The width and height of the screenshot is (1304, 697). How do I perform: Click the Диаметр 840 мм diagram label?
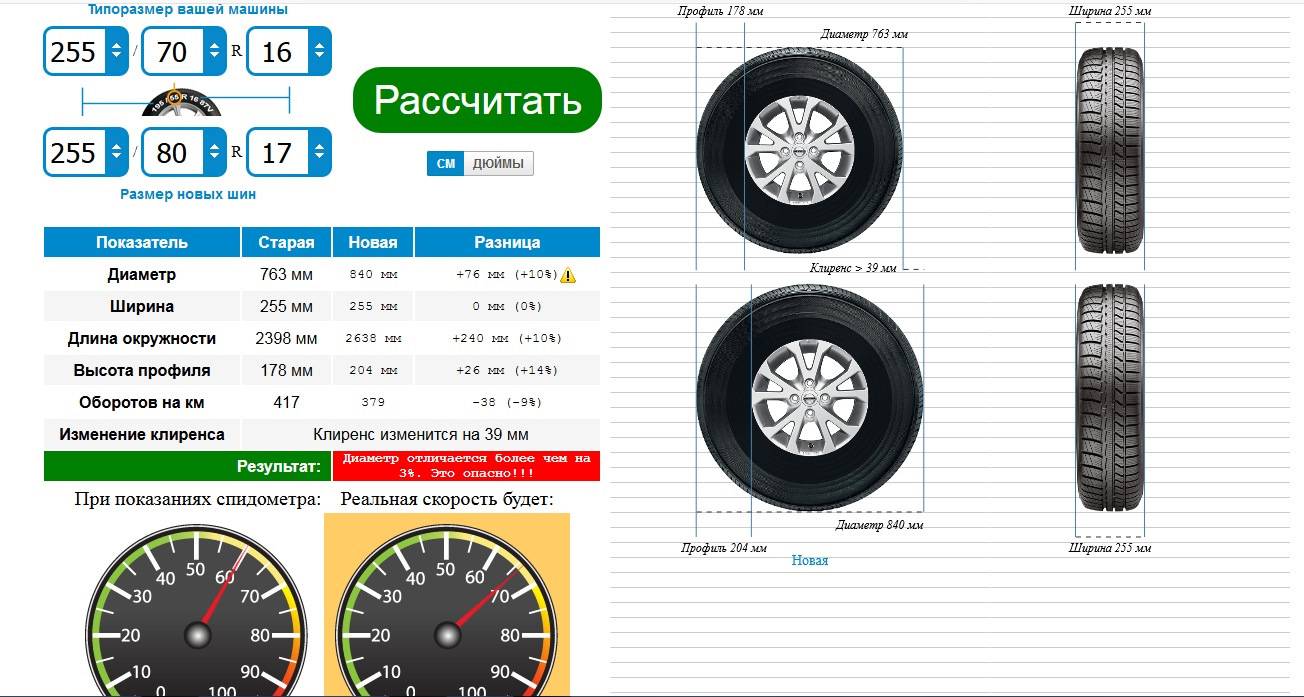pos(879,525)
